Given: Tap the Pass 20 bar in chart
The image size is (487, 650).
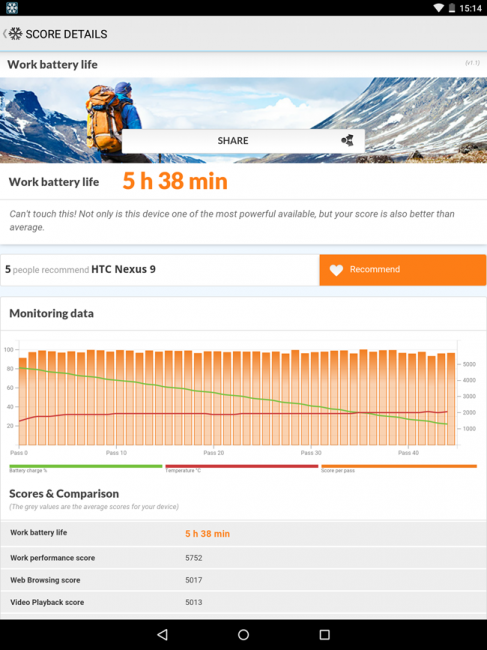Looking at the screenshot, I should [217, 398].
